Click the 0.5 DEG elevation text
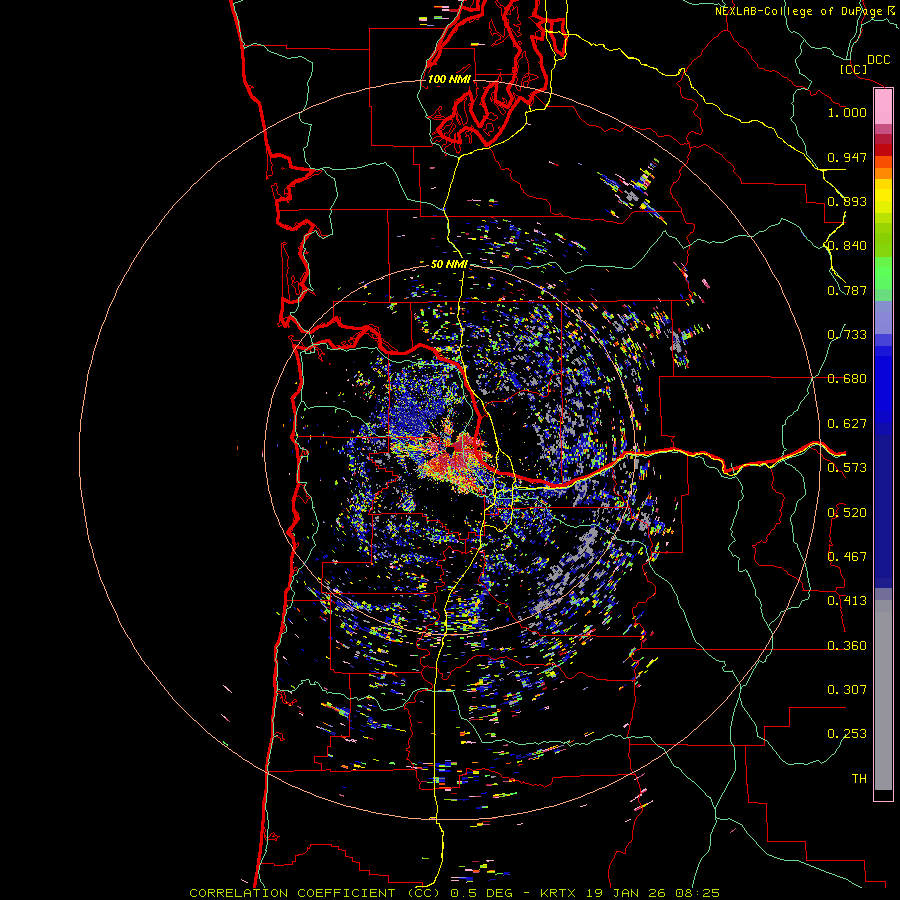Screen dimensions: 900x900 click(x=482, y=893)
